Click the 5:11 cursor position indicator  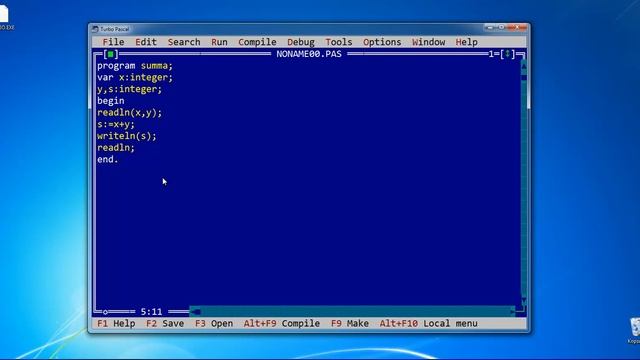[x=151, y=312]
